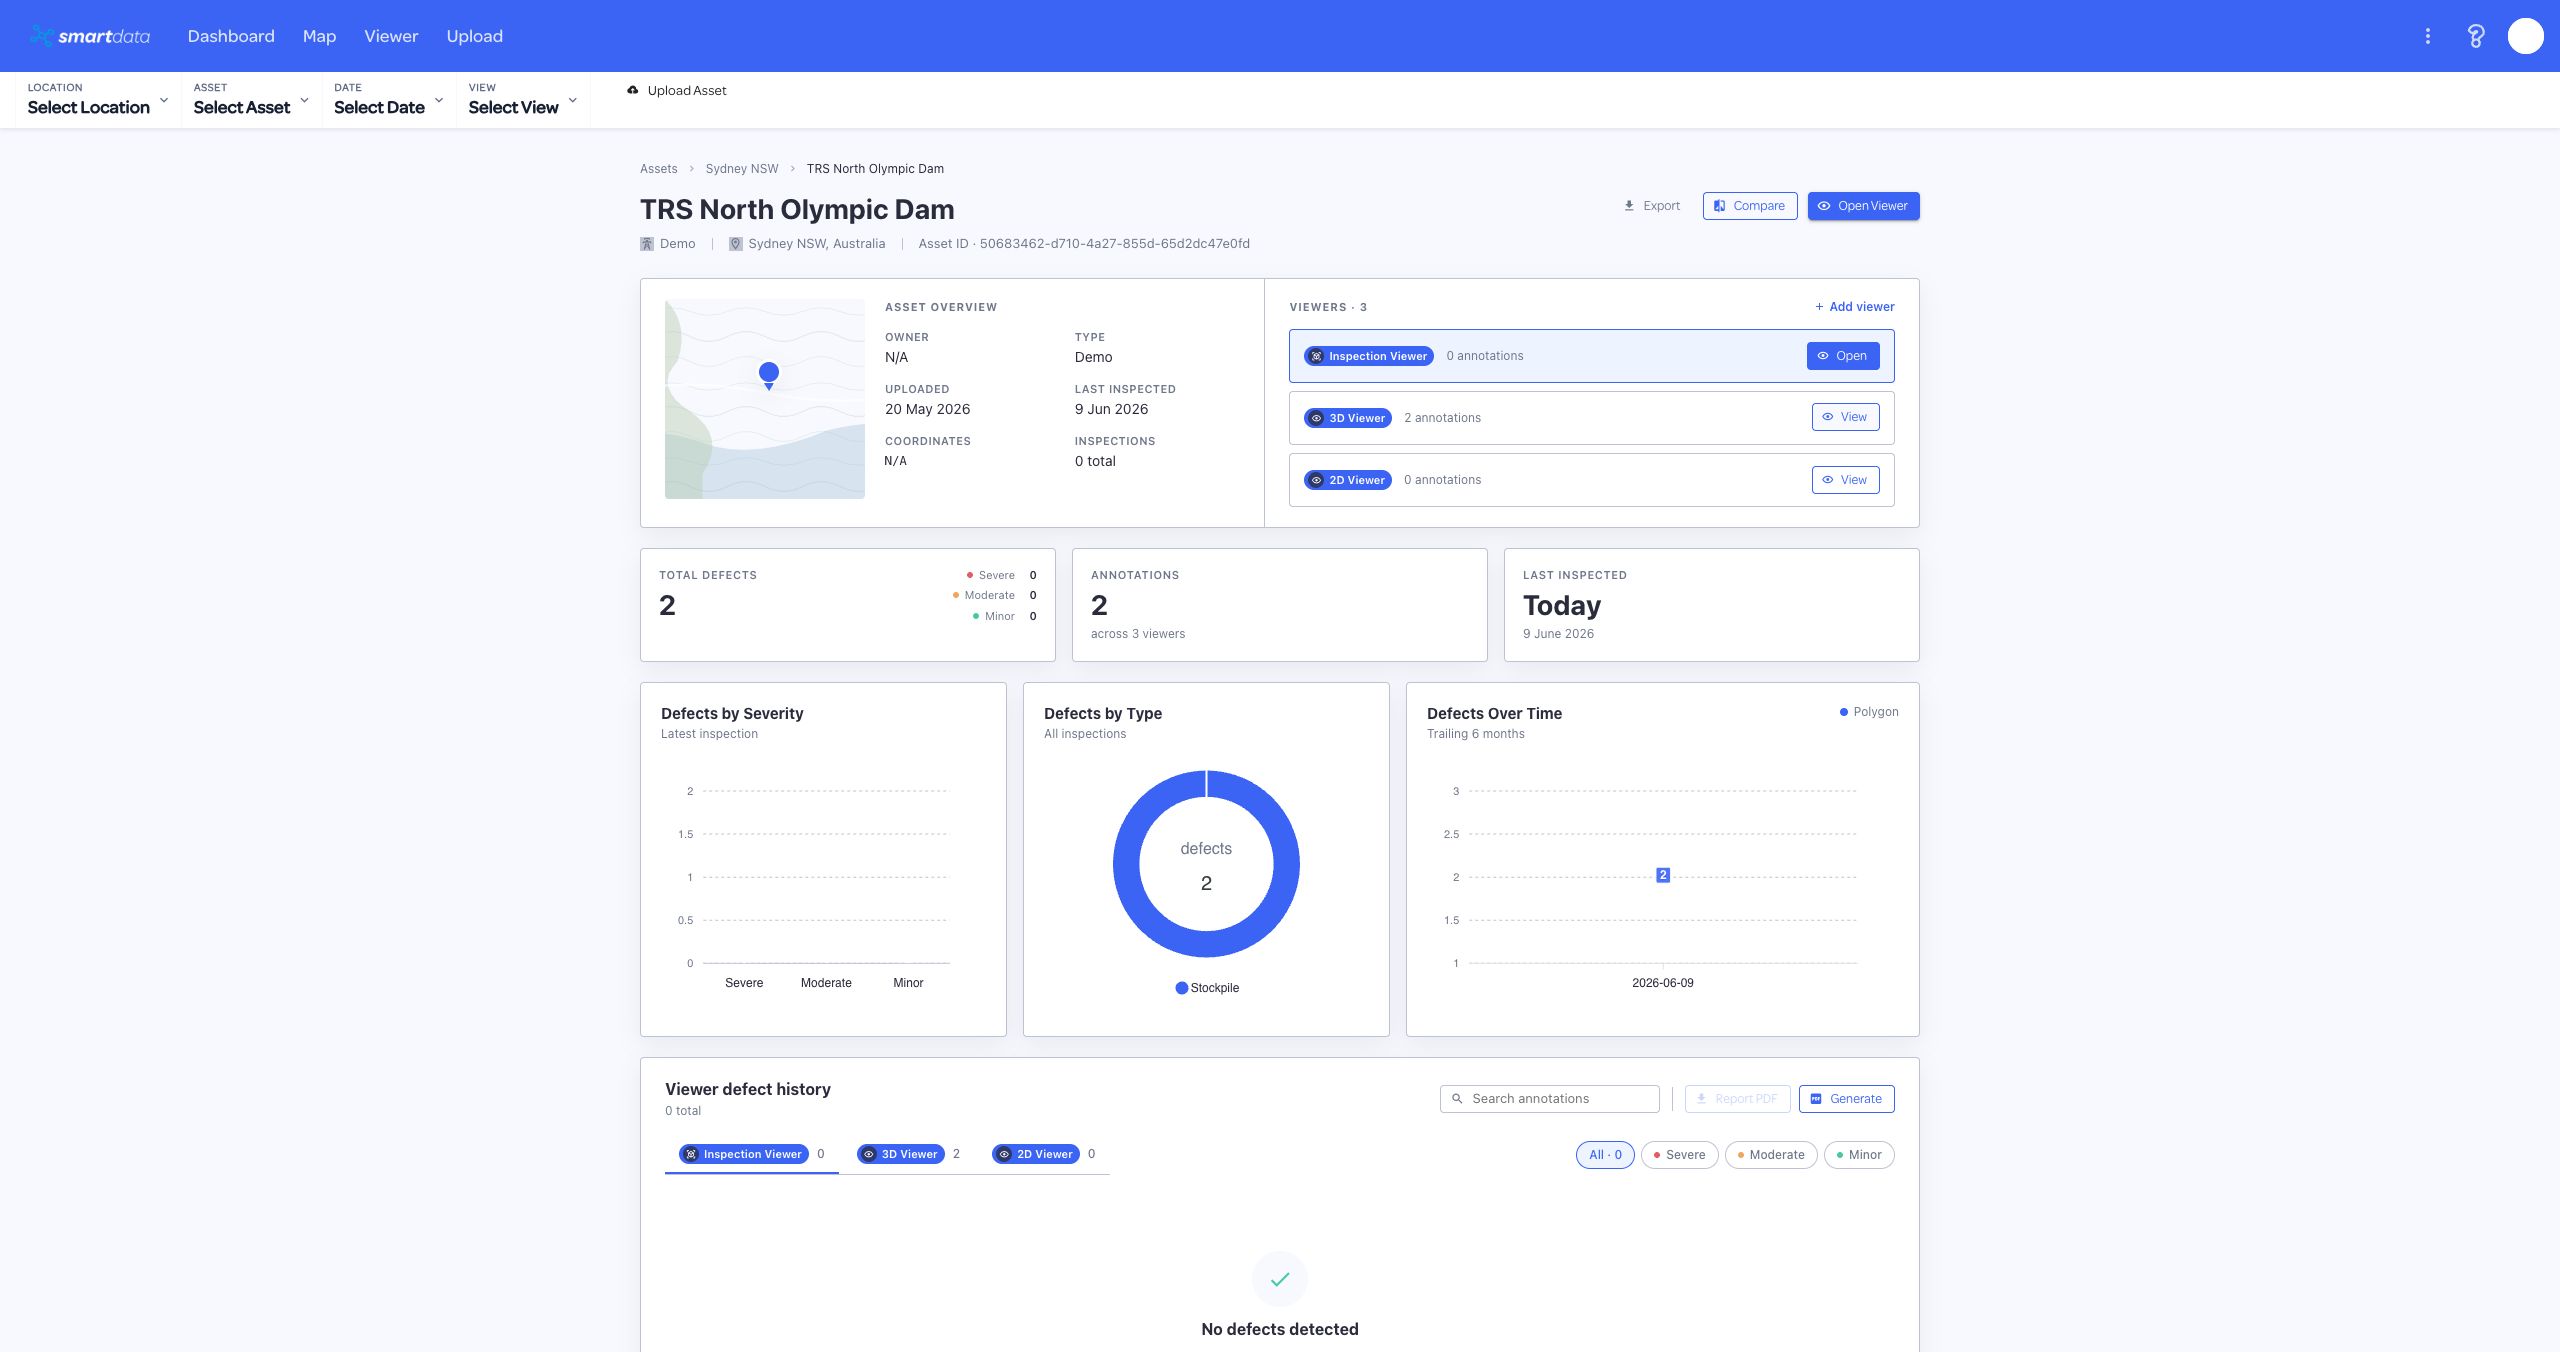Click the '20 May 2026' uploaded date

point(927,409)
